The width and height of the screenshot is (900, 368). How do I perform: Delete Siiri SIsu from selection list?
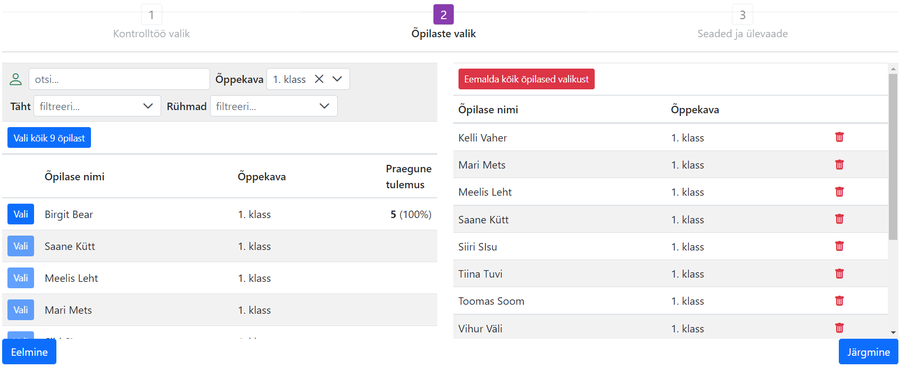[x=839, y=246]
